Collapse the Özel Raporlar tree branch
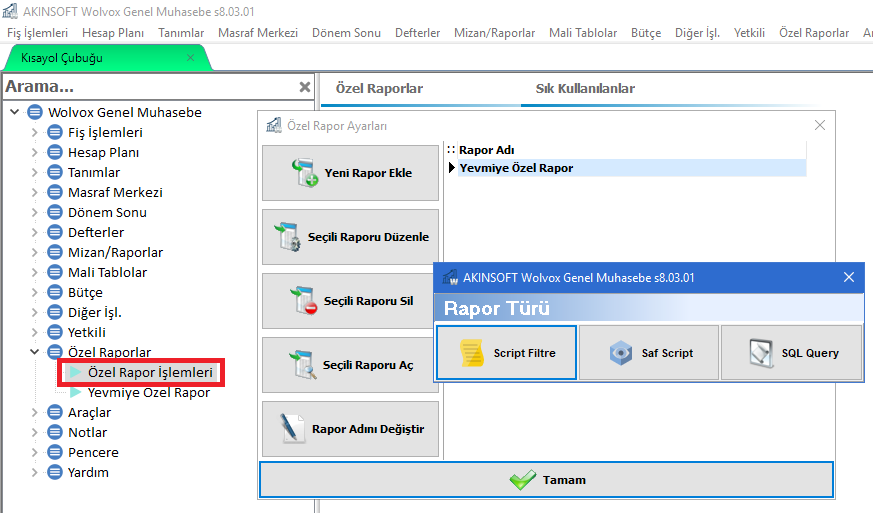The width and height of the screenshot is (873, 513). [35, 352]
